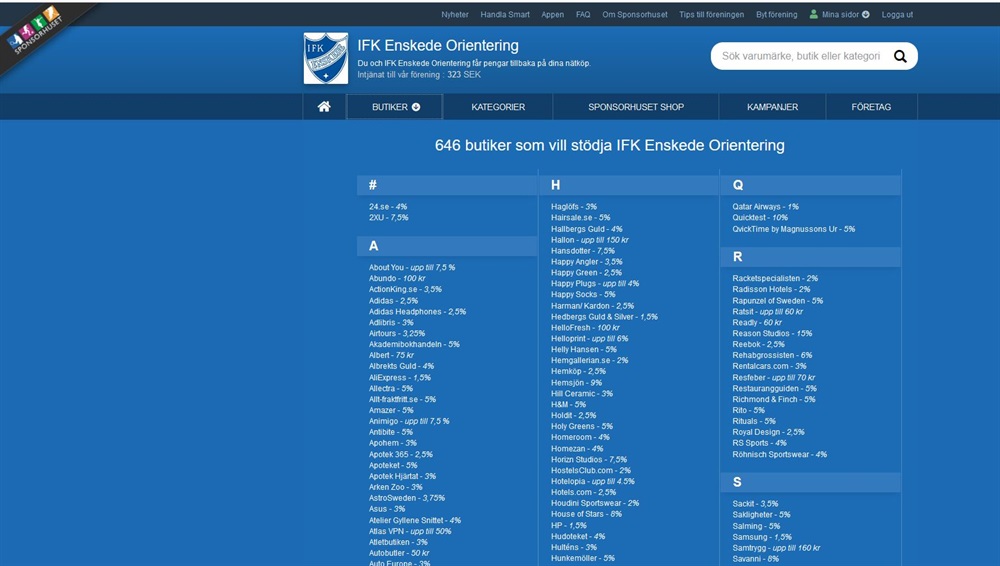The image size is (1000, 566).
Task: Open the Samsung store link
Action: [761, 537]
